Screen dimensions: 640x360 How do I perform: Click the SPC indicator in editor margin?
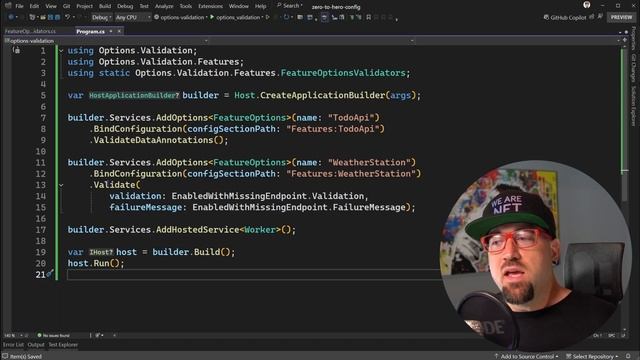(x=611, y=336)
